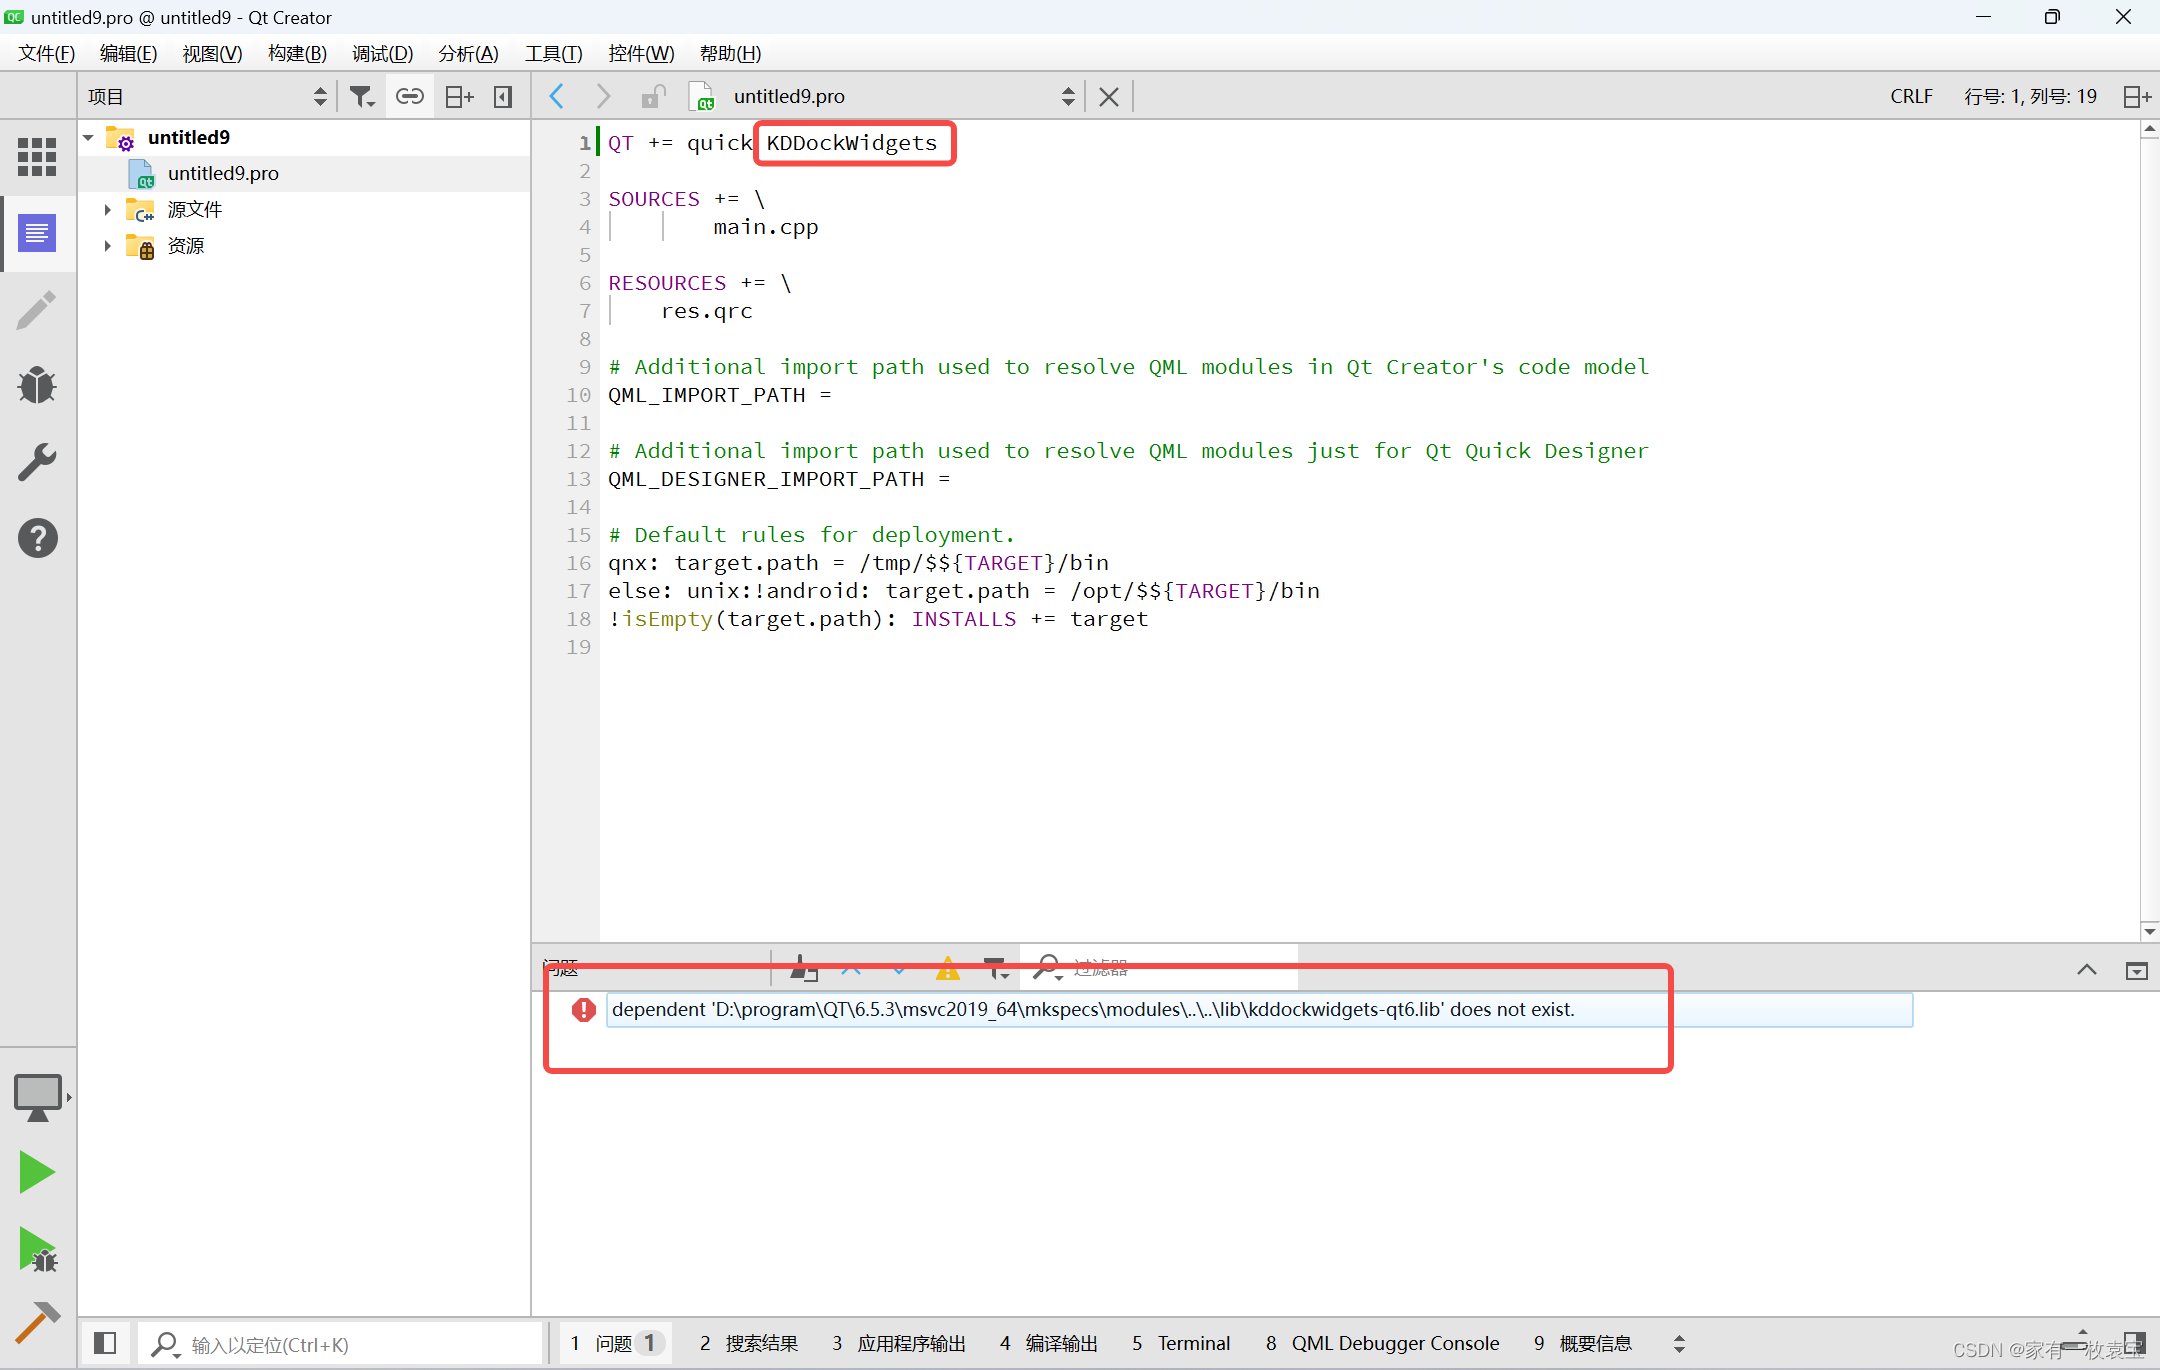The image size is (2160, 1370).
Task: Click the main.cpp line in editor
Action: [x=765, y=227]
